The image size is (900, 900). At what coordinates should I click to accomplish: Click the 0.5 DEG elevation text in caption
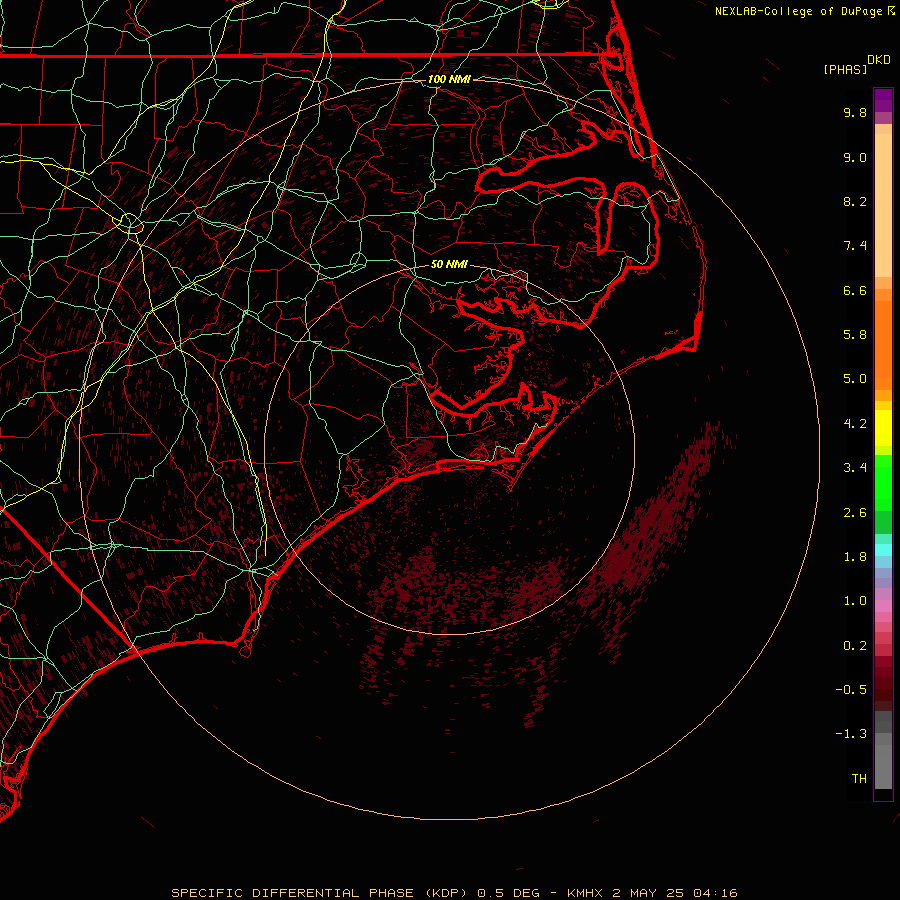[x=509, y=893]
